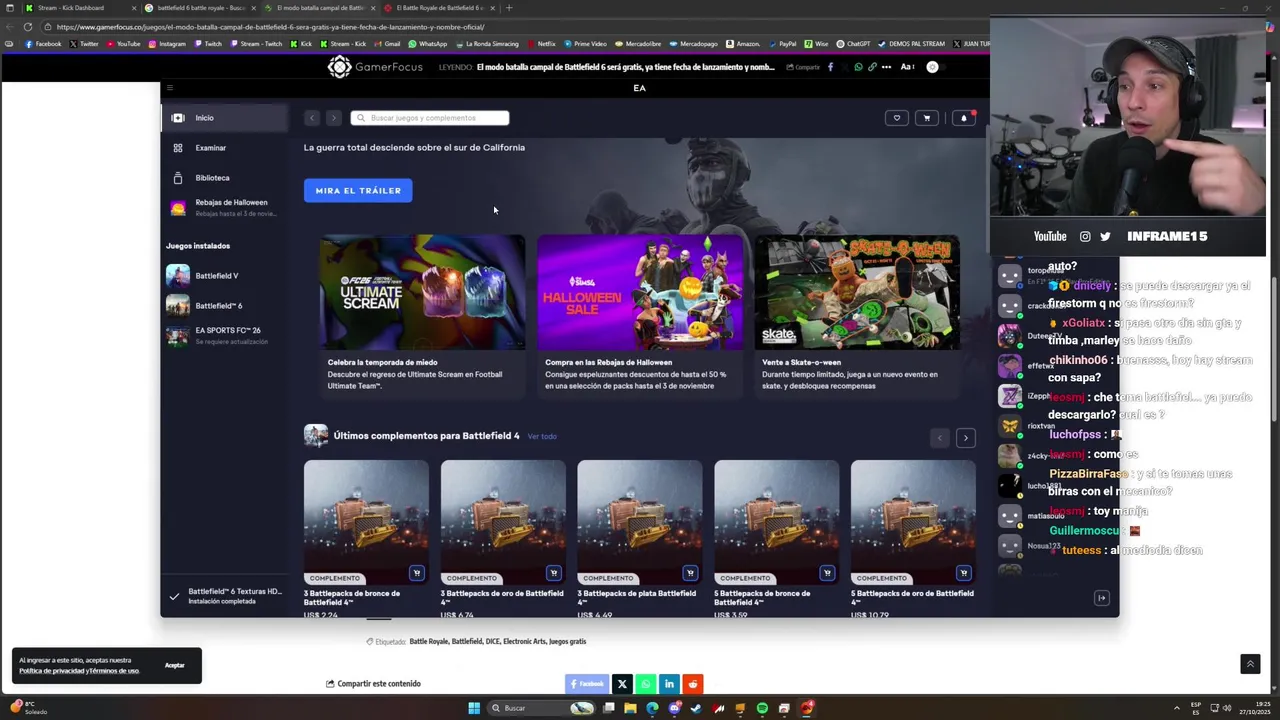
Task: Add 5 Battlepacks de oro to cart
Action: (x=963, y=573)
